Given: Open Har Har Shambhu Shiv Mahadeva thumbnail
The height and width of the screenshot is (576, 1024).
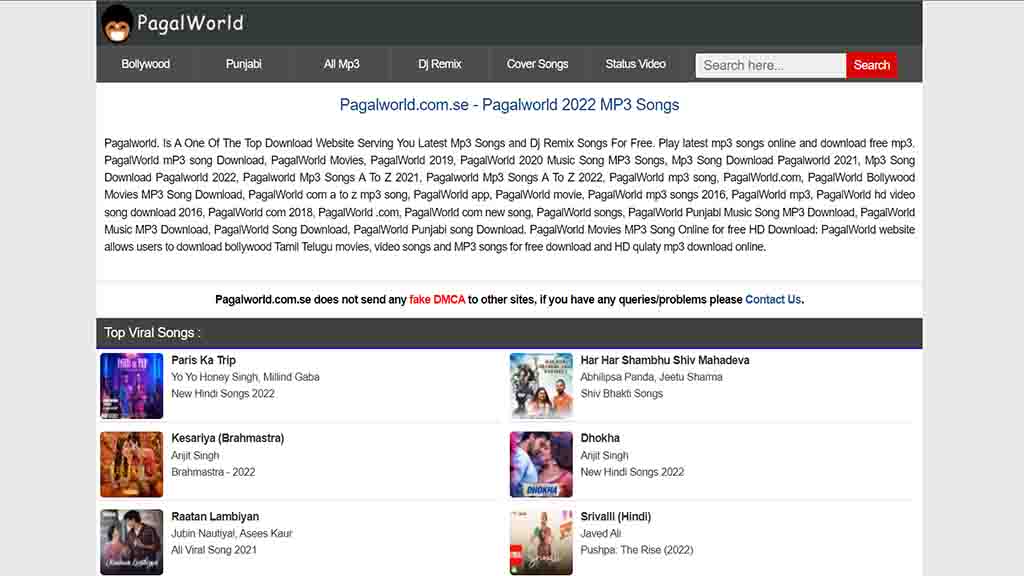Looking at the screenshot, I should click(541, 385).
